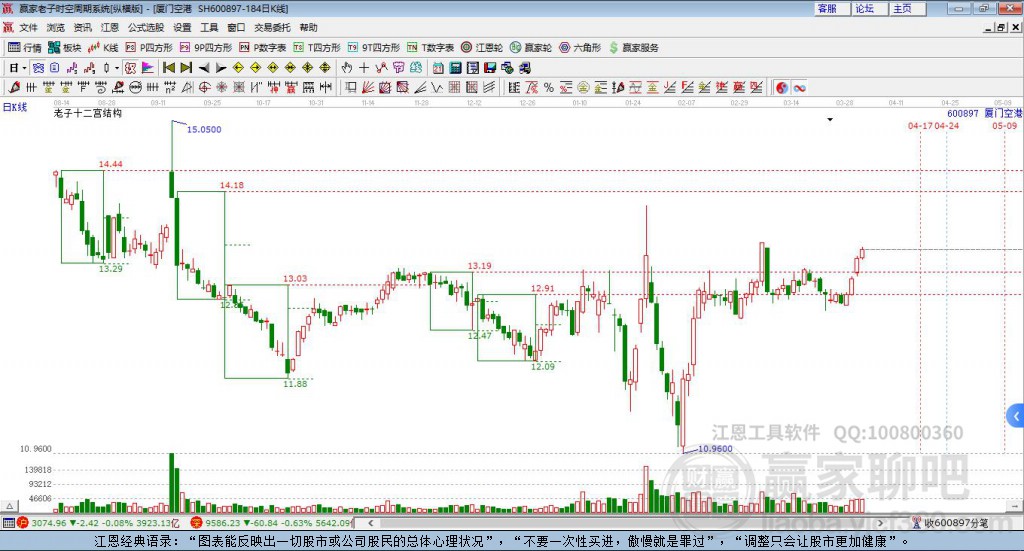Toggle the infinity loop indicator button

point(799,87)
